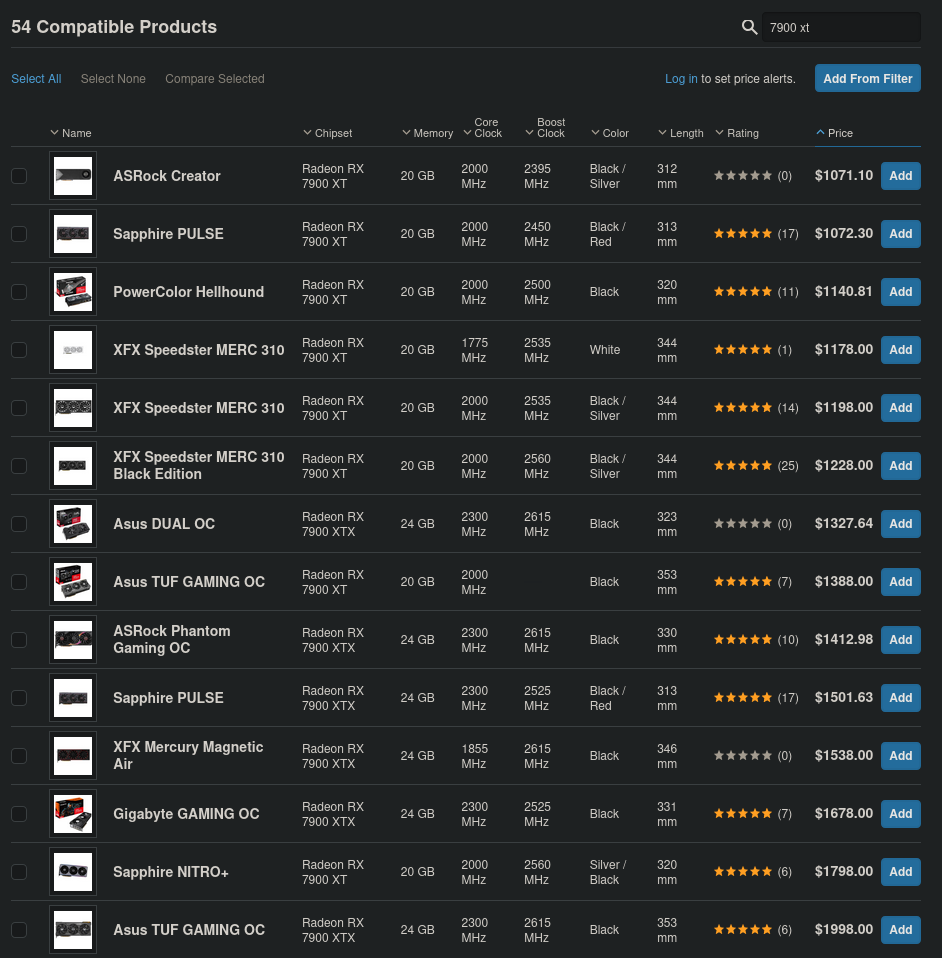Click 54 Compatible Products heading
The width and height of the screenshot is (942, 958).
114,27
